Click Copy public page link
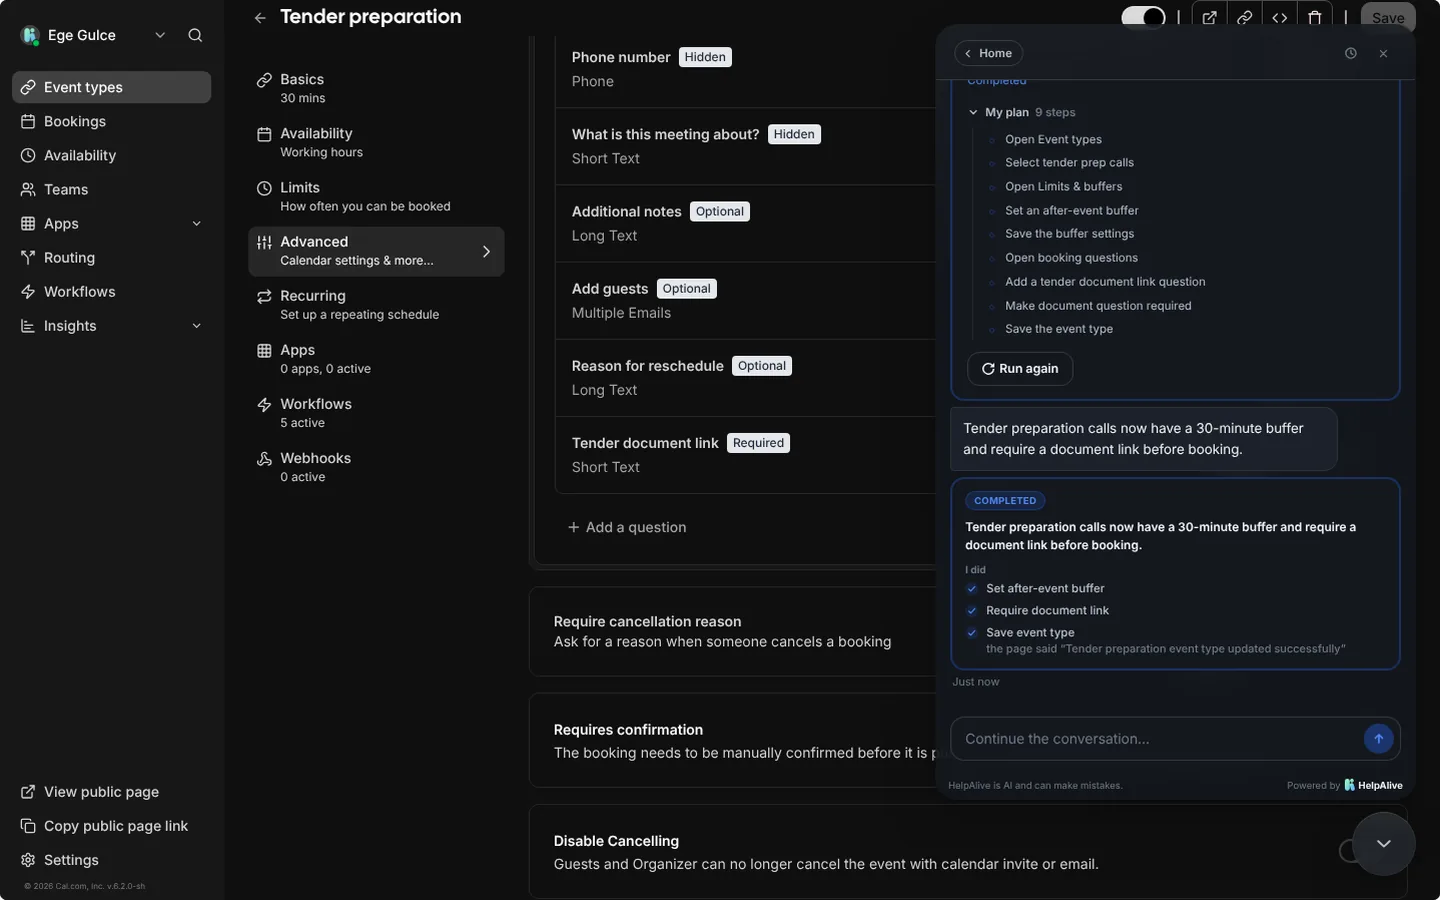Viewport: 1440px width, 900px height. pos(111,826)
